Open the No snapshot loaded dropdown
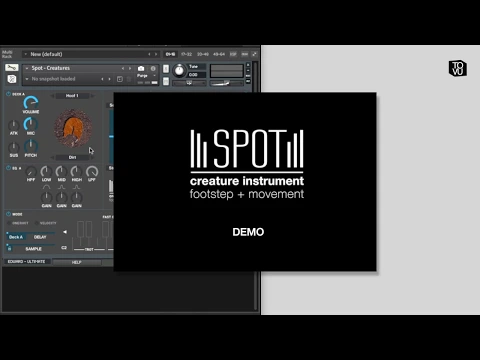480x360 pixels. pos(27,79)
